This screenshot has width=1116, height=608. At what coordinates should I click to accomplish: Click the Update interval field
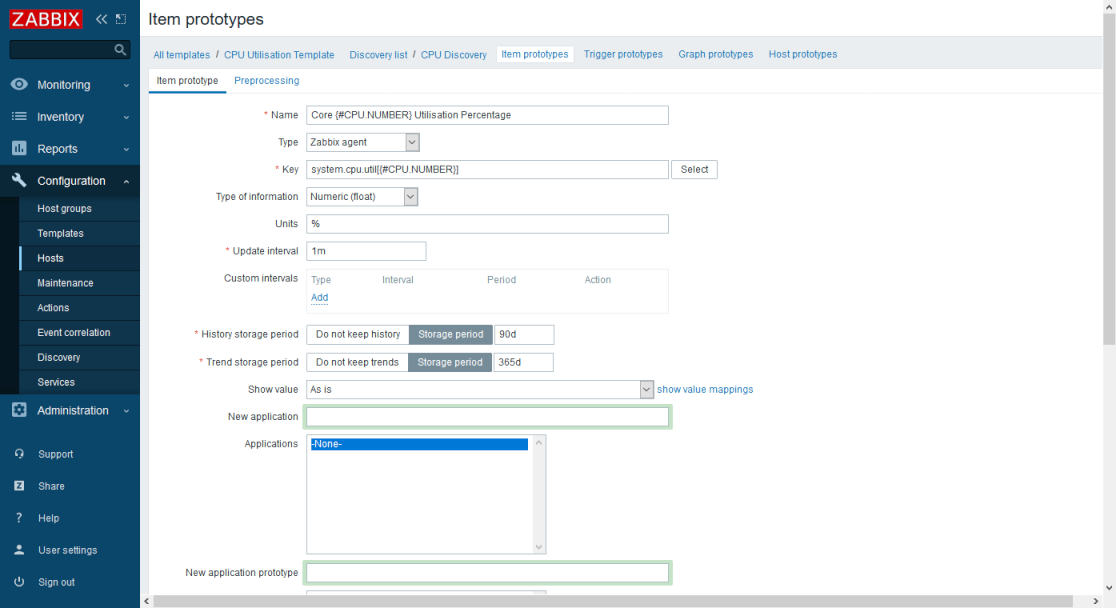point(367,251)
